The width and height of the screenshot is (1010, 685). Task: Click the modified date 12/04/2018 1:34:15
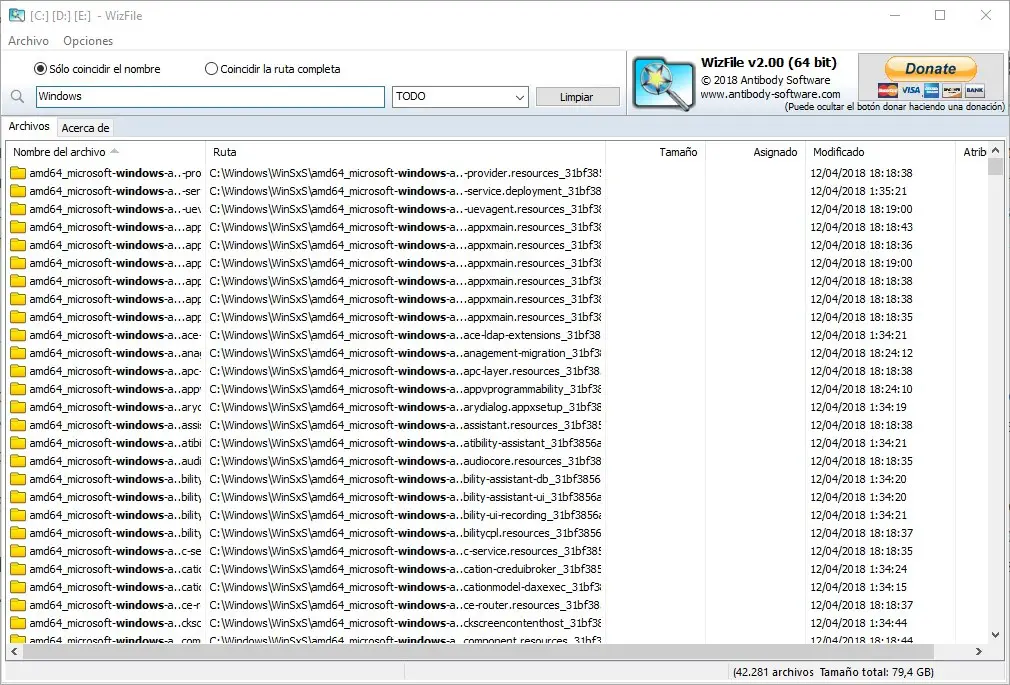point(858,588)
